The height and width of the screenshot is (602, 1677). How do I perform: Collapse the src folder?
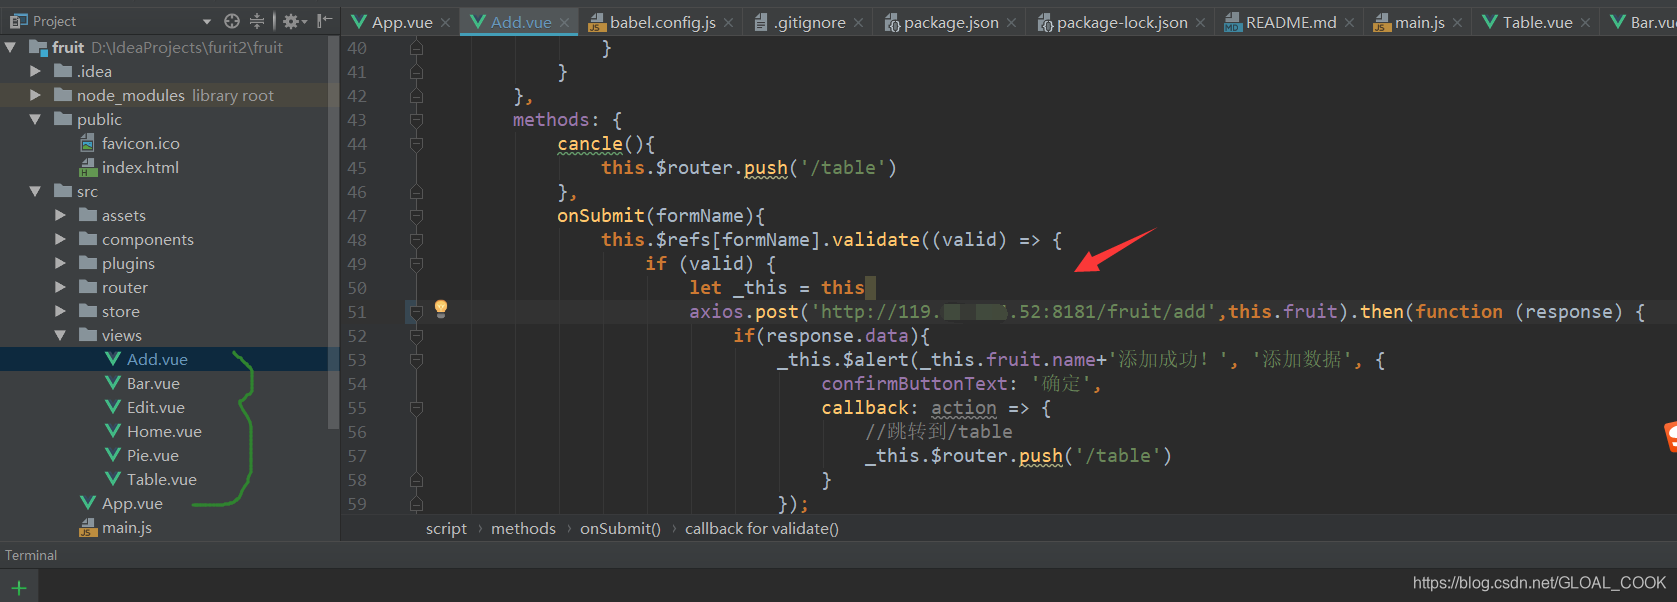point(36,191)
